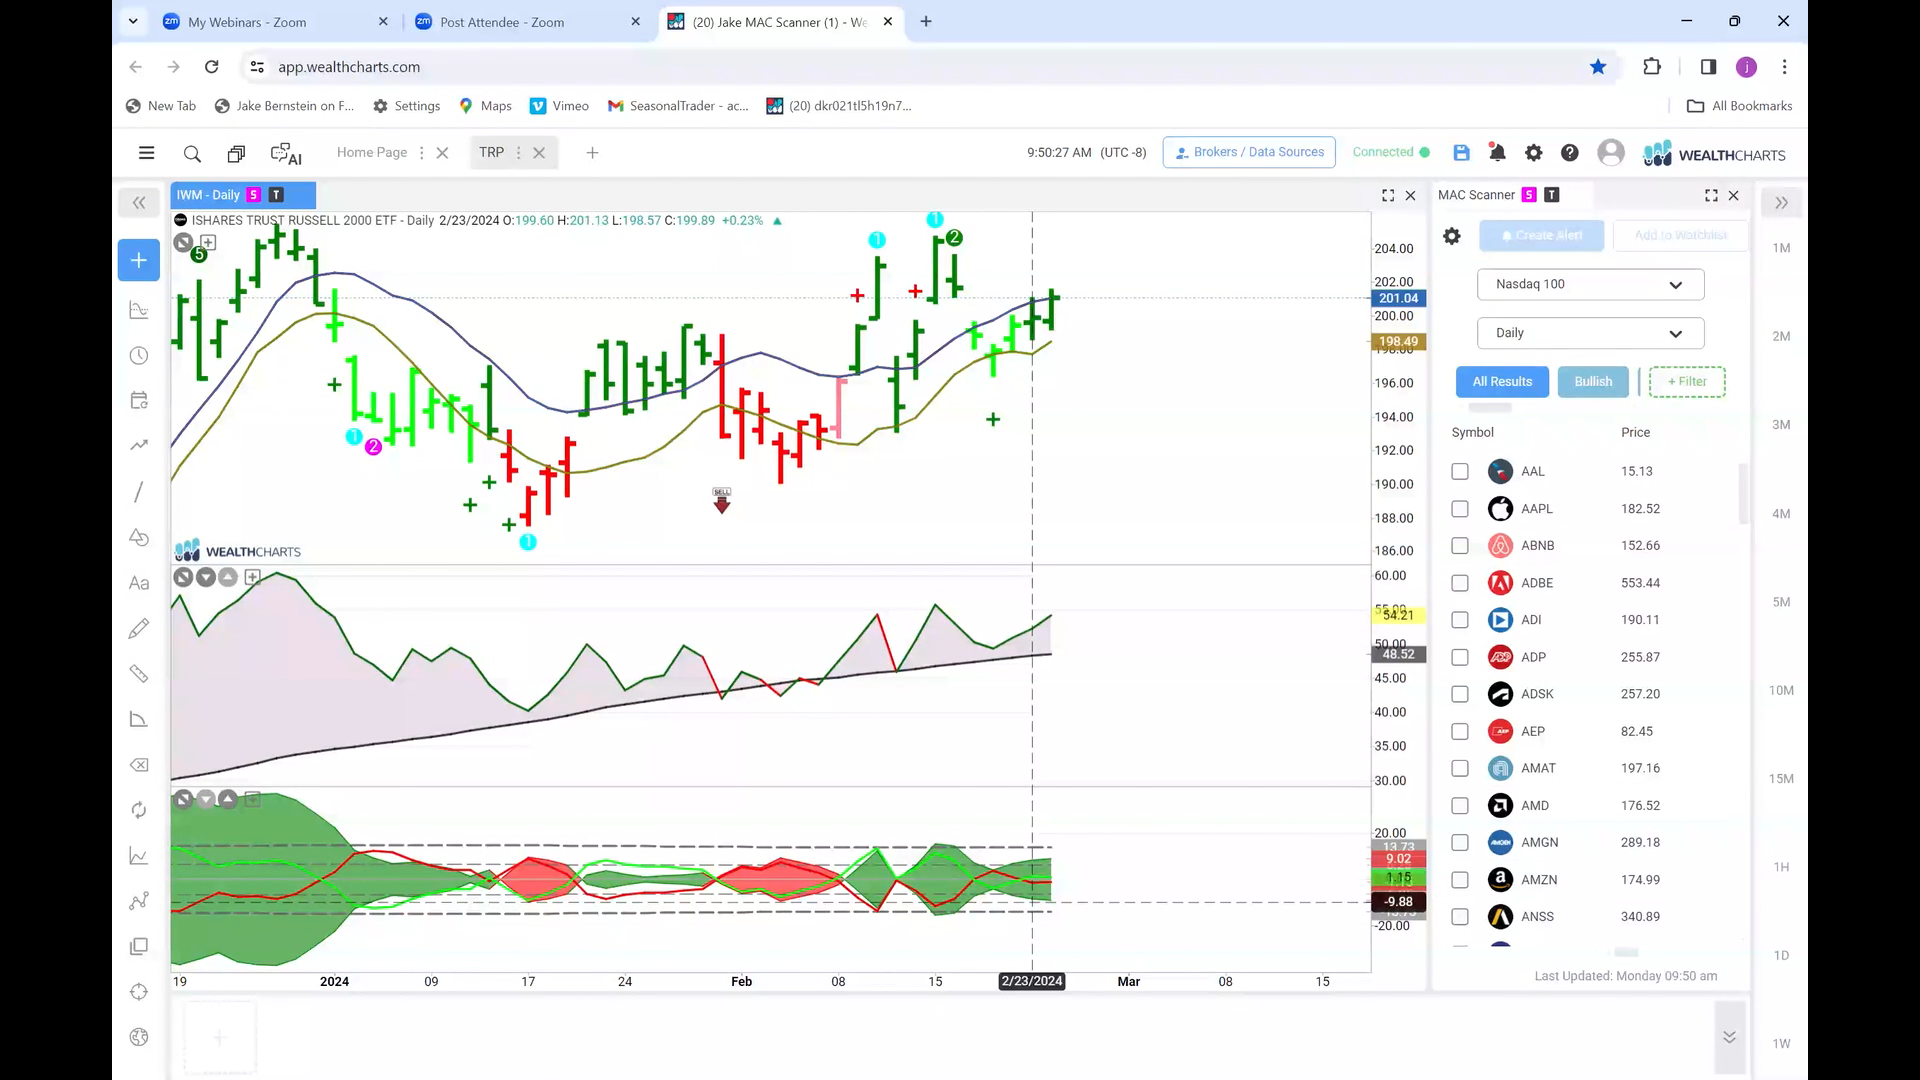Filter scanner by Bullish

click(x=1593, y=382)
